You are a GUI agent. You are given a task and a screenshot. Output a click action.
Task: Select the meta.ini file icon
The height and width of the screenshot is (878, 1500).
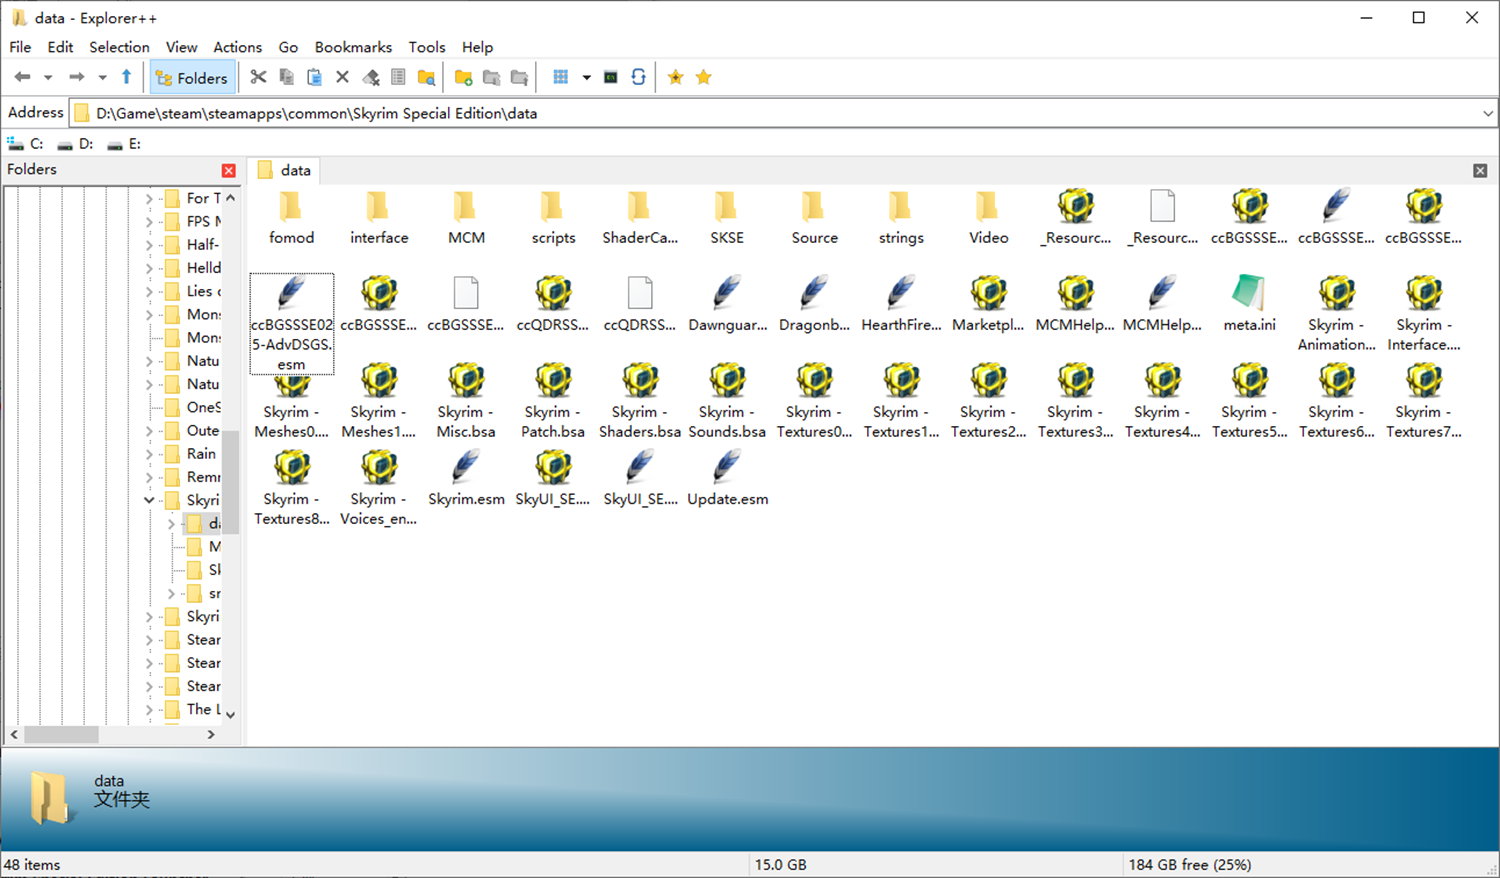[1249, 292]
